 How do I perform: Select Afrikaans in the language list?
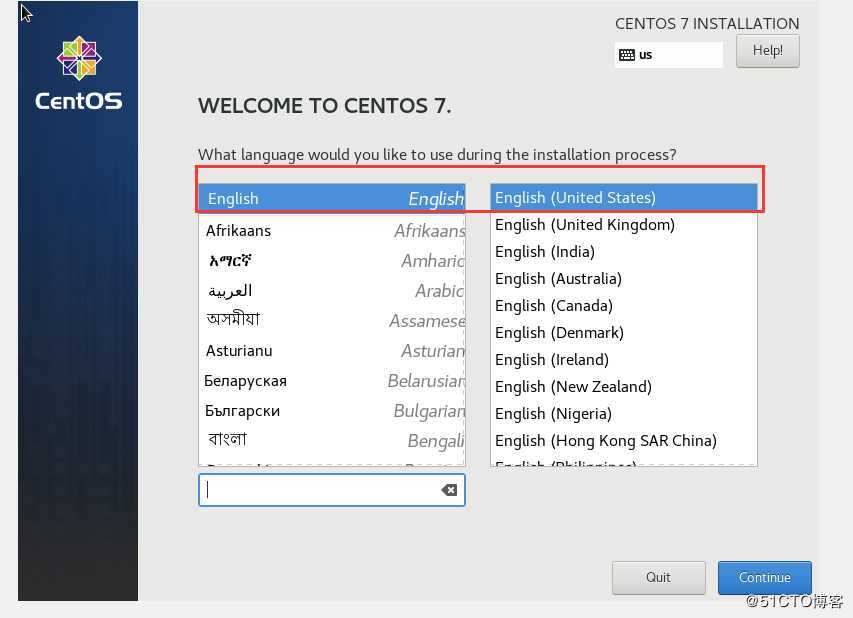332,231
